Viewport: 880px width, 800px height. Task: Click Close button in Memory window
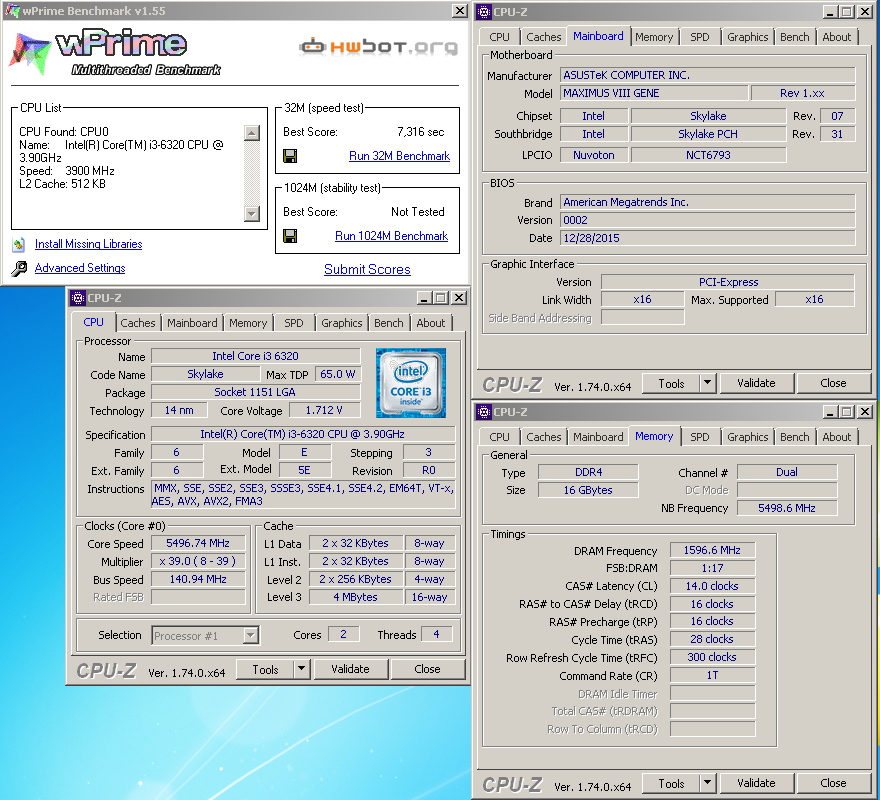pos(833,783)
